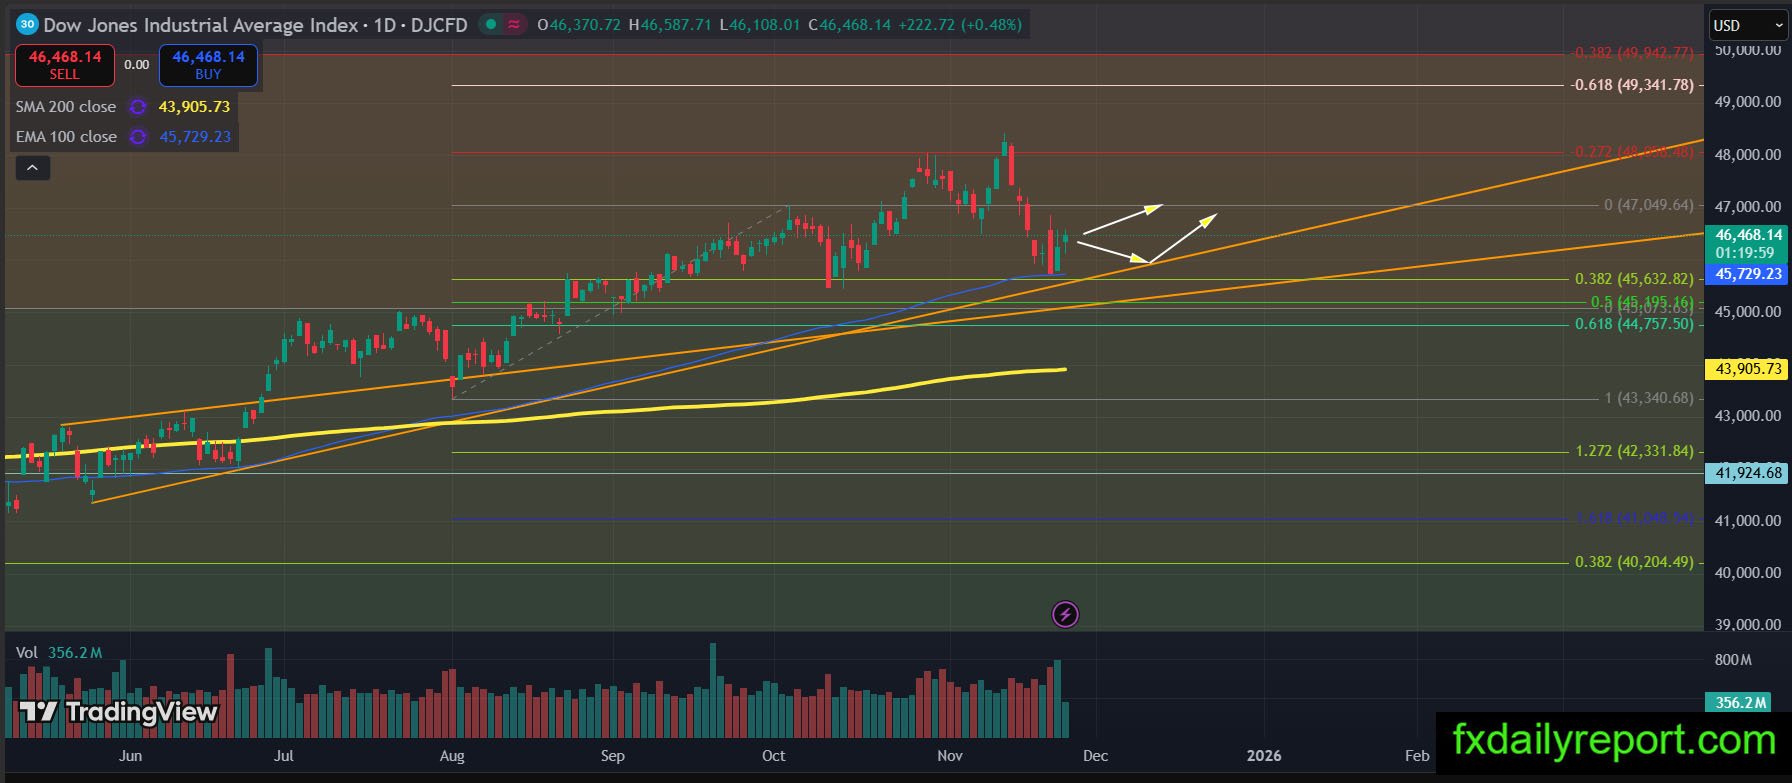Click the purple icon beside EMA 100 close
1792x783 pixels.
pos(138,137)
